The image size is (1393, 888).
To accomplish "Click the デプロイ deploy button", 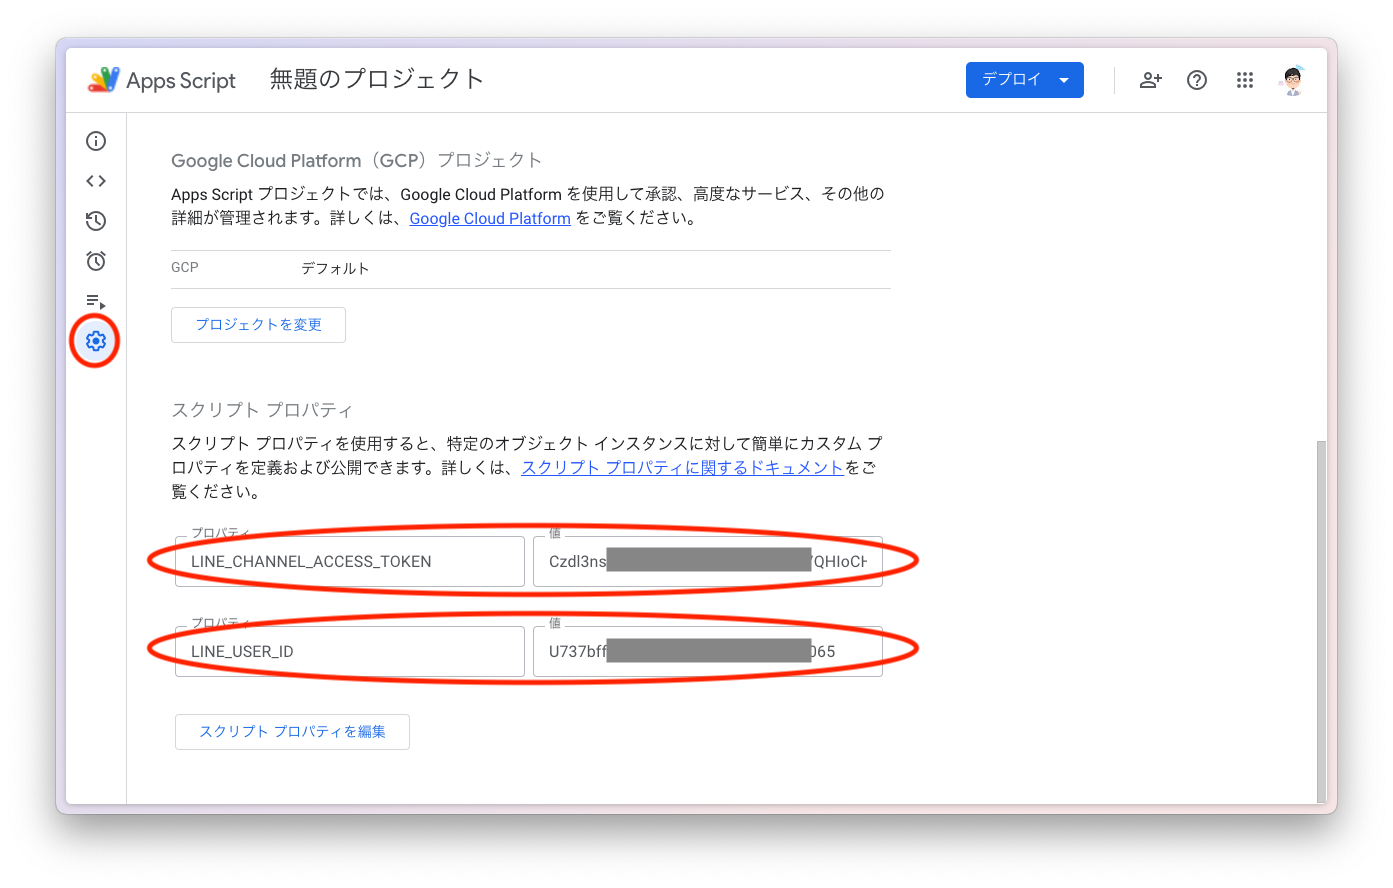I will click(x=1010, y=80).
